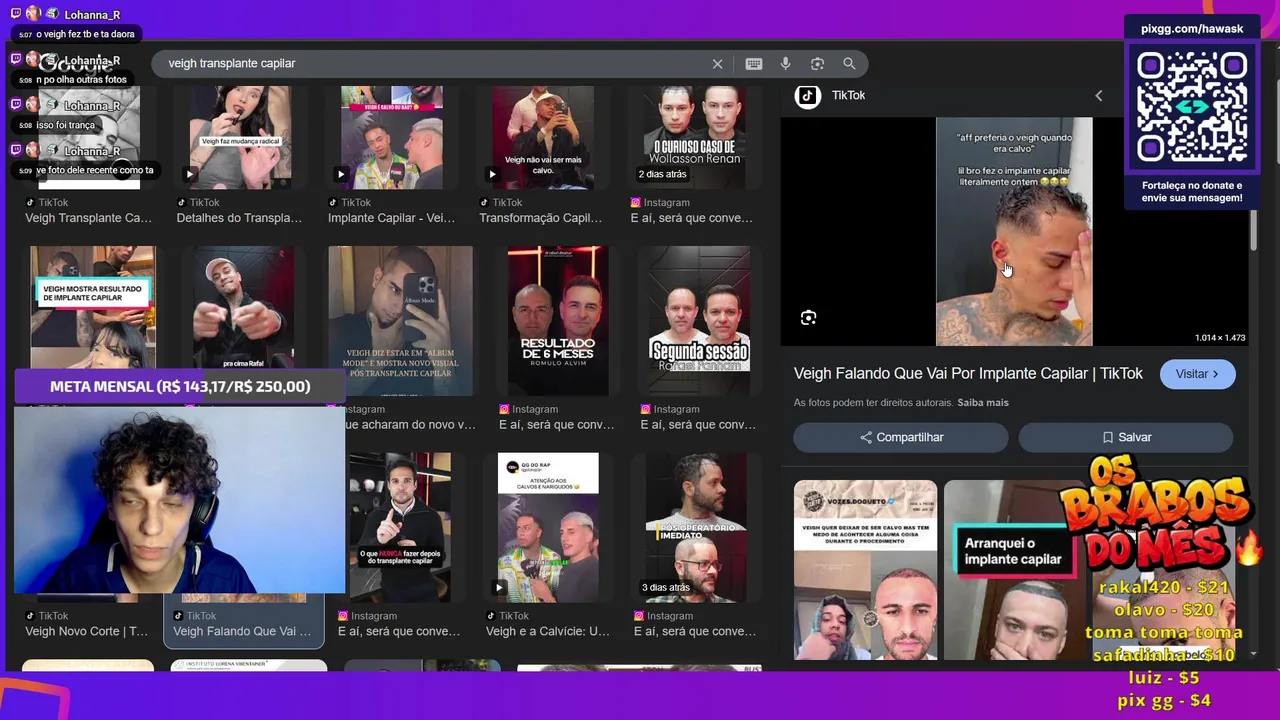Open 'O que NUNCA fazer depois do transplante' thumbnail
Image resolution: width=1280 pixels, height=720 pixels.
pyautogui.click(x=400, y=527)
